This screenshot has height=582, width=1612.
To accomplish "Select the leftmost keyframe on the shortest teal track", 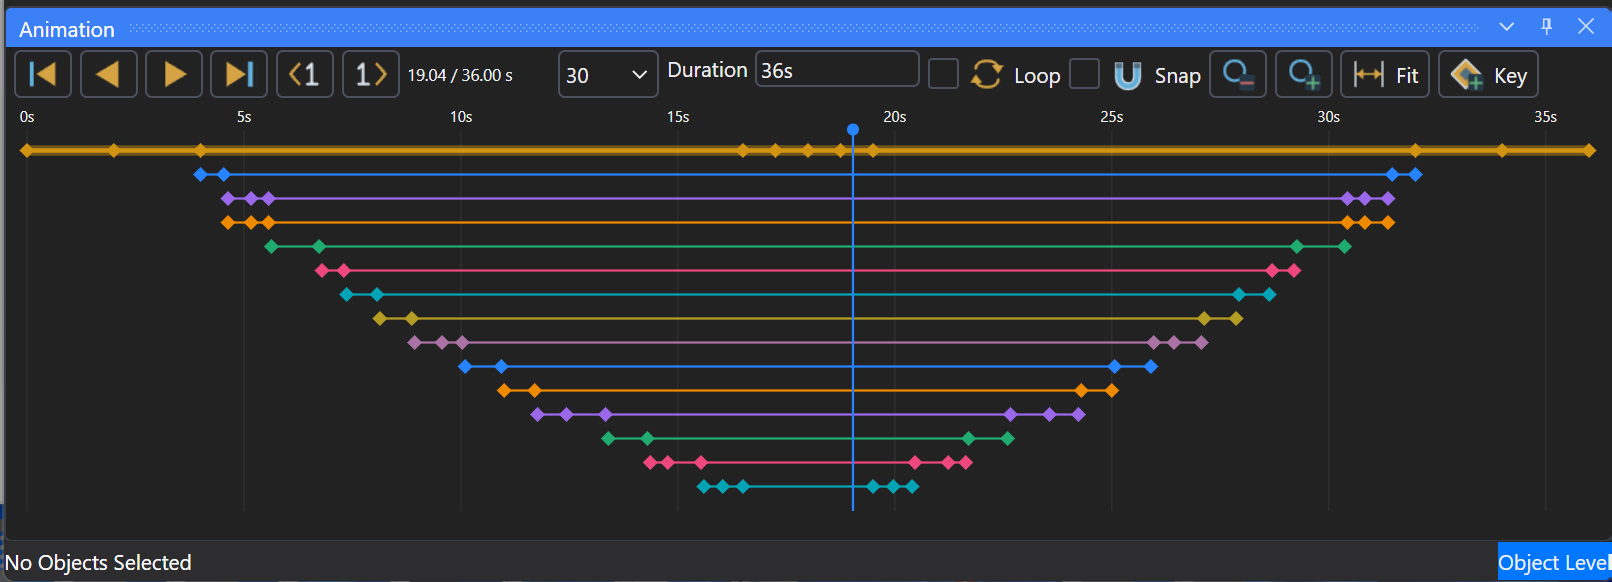I will 703,487.
